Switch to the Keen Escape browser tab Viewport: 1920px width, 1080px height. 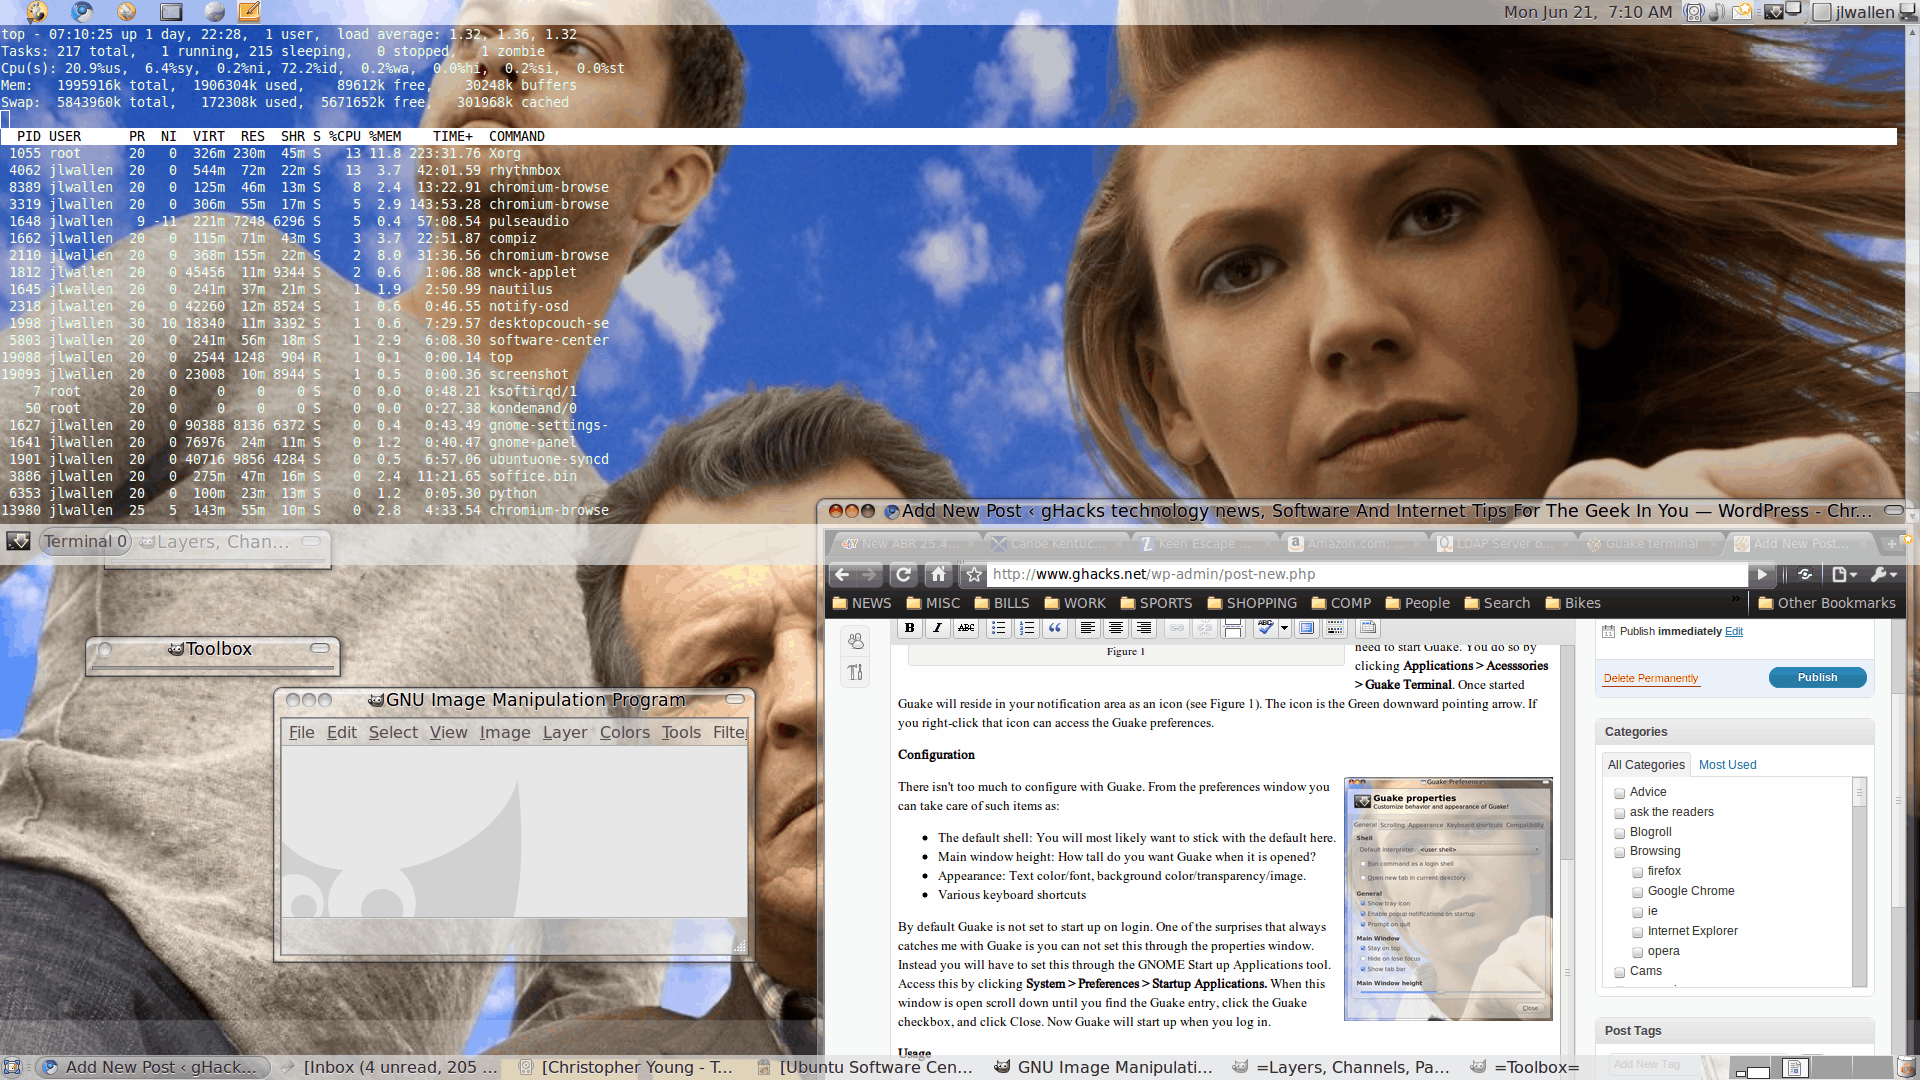pos(1205,543)
